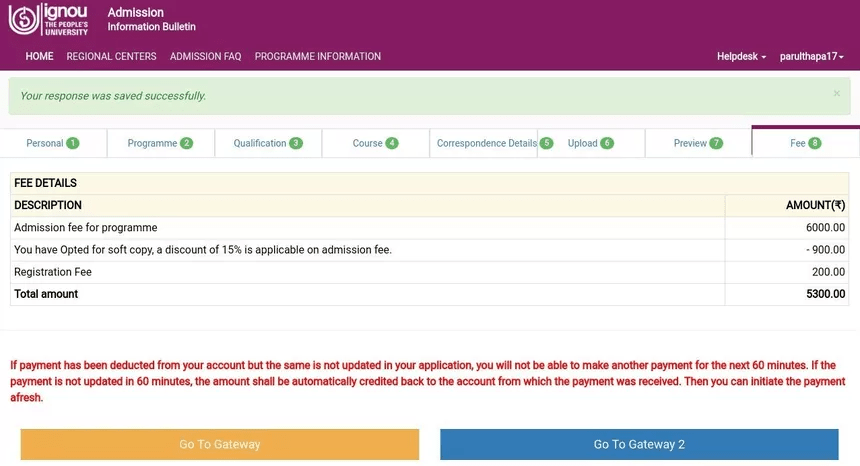The width and height of the screenshot is (860, 466).
Task: Switch to the Programme tab
Action: pyautogui.click(x=161, y=143)
